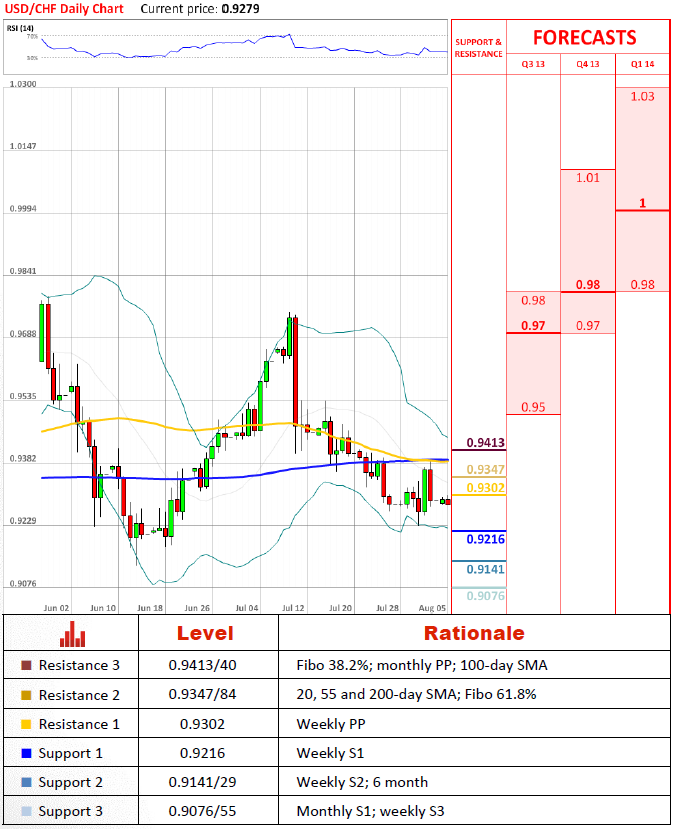674x829 pixels.
Task: Click the FORECASTS heading
Action: pyautogui.click(x=585, y=38)
